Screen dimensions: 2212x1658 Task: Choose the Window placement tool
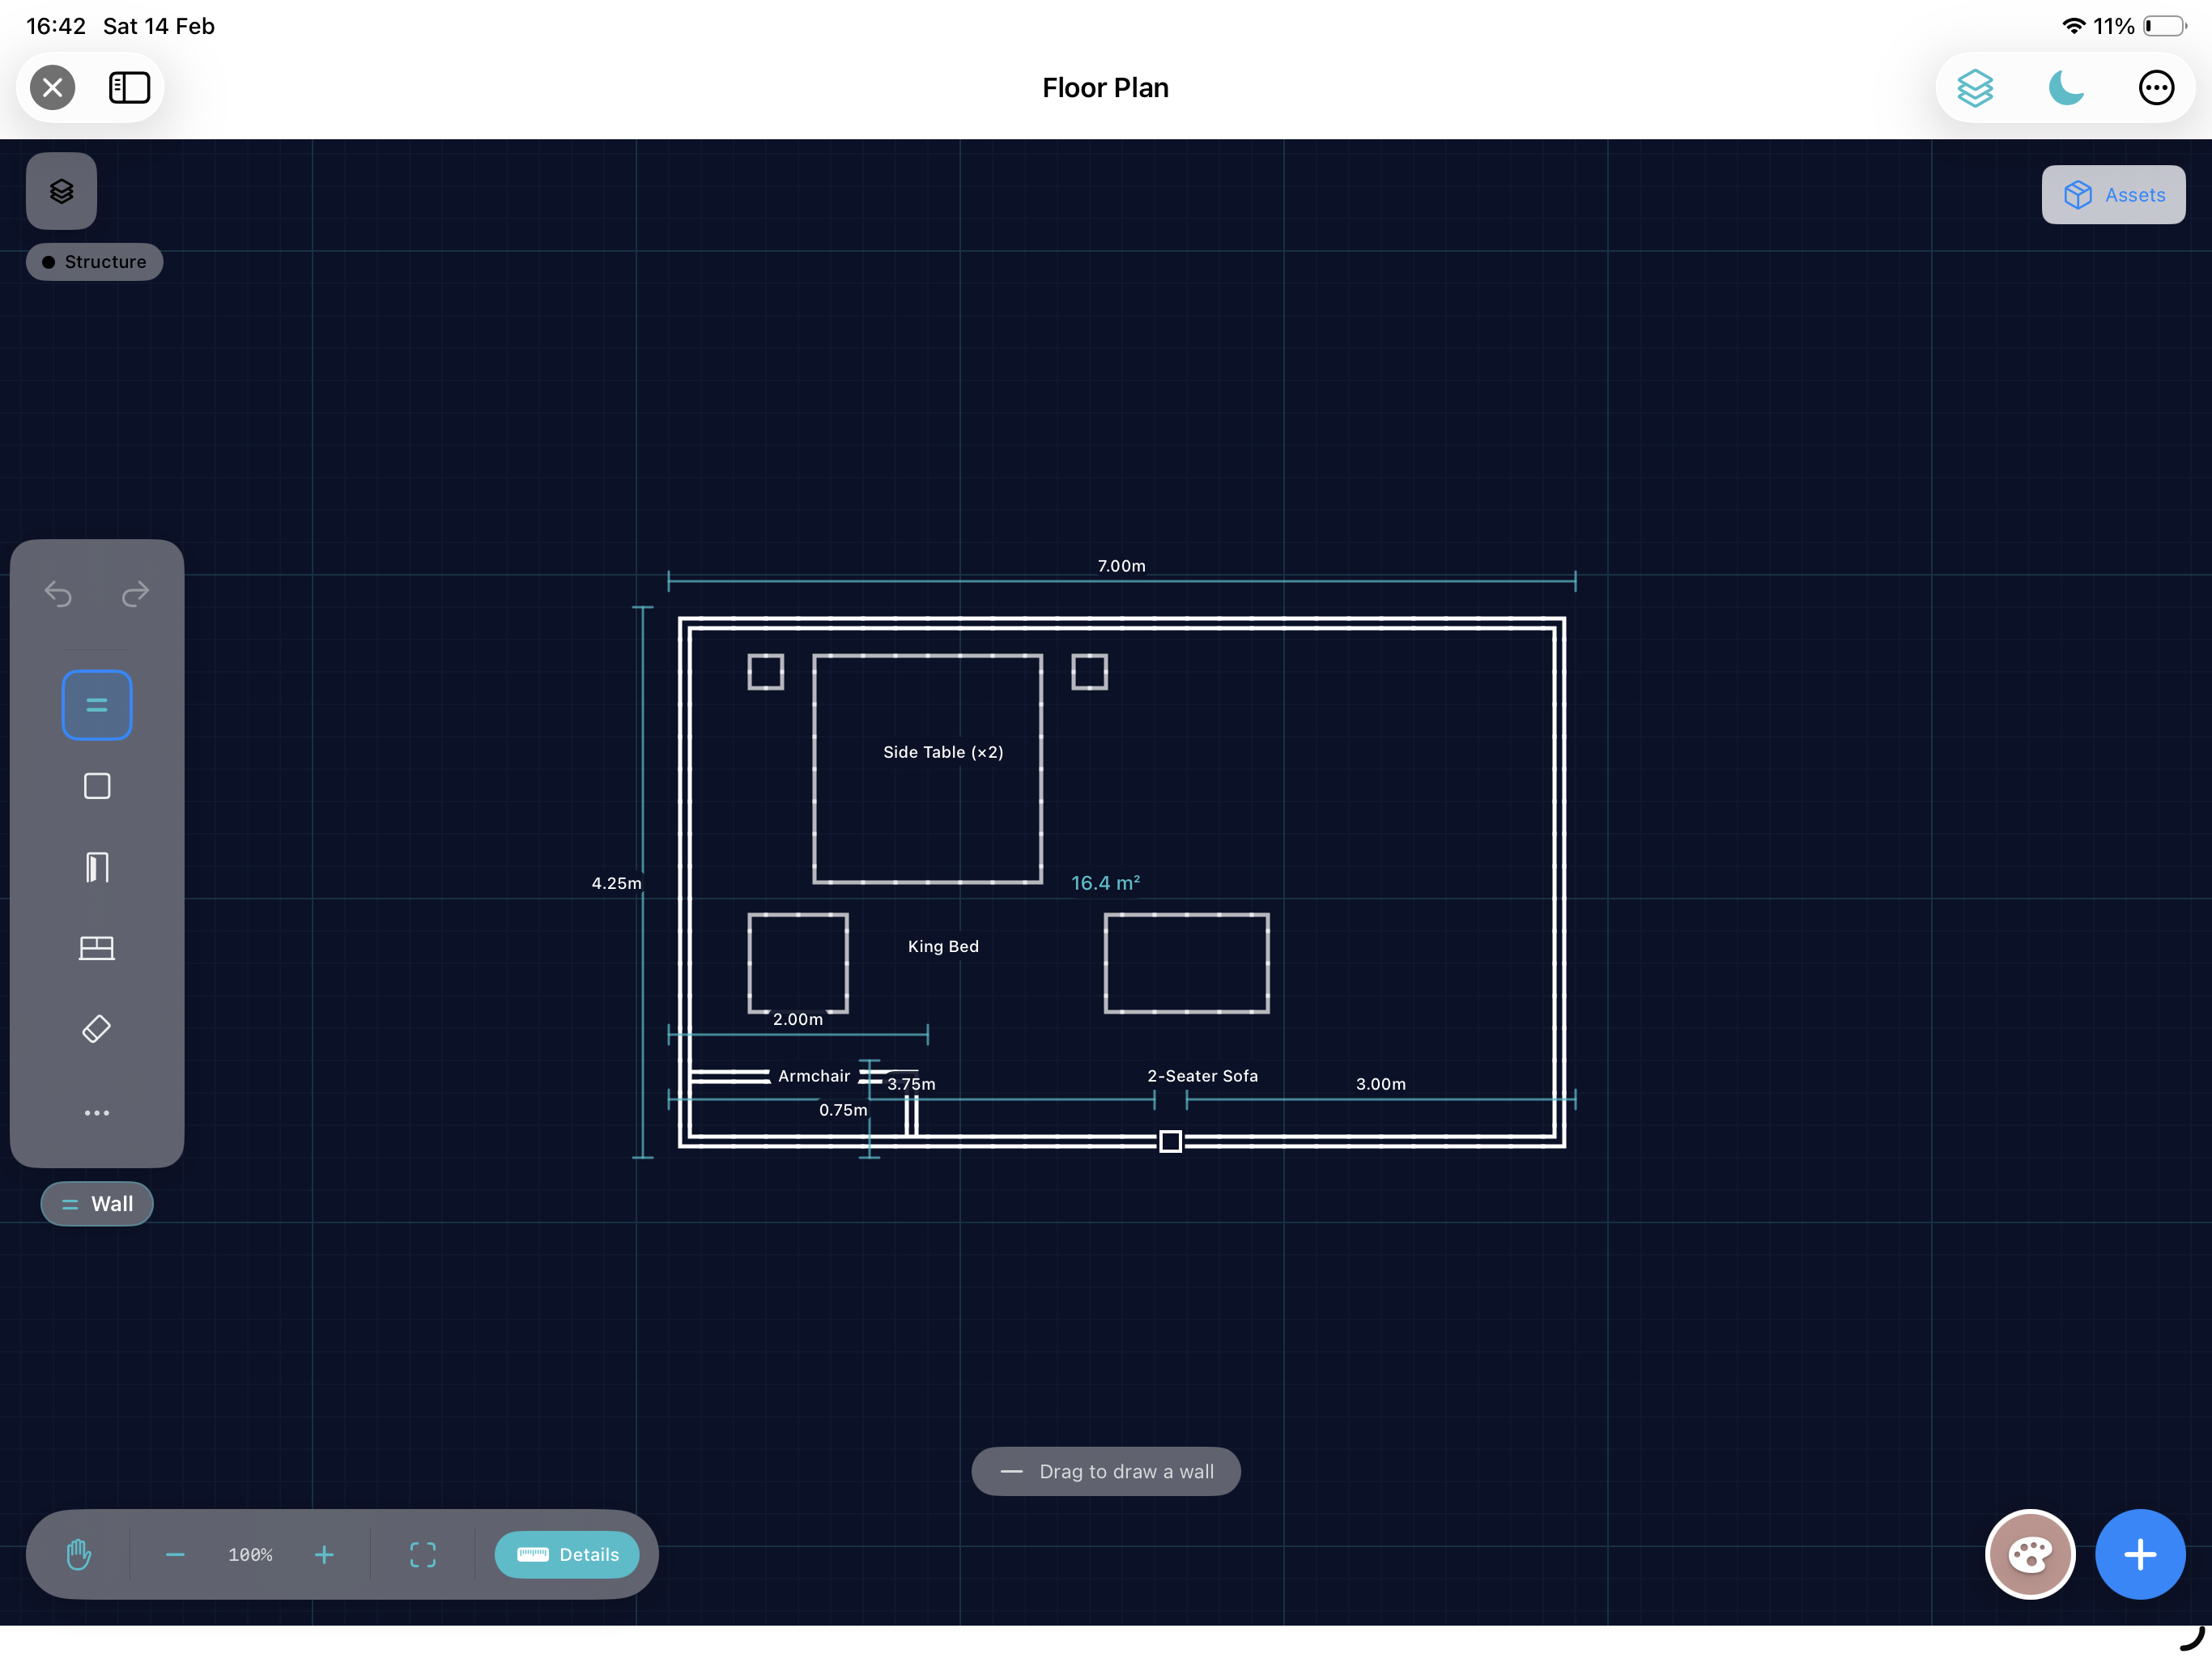point(96,948)
